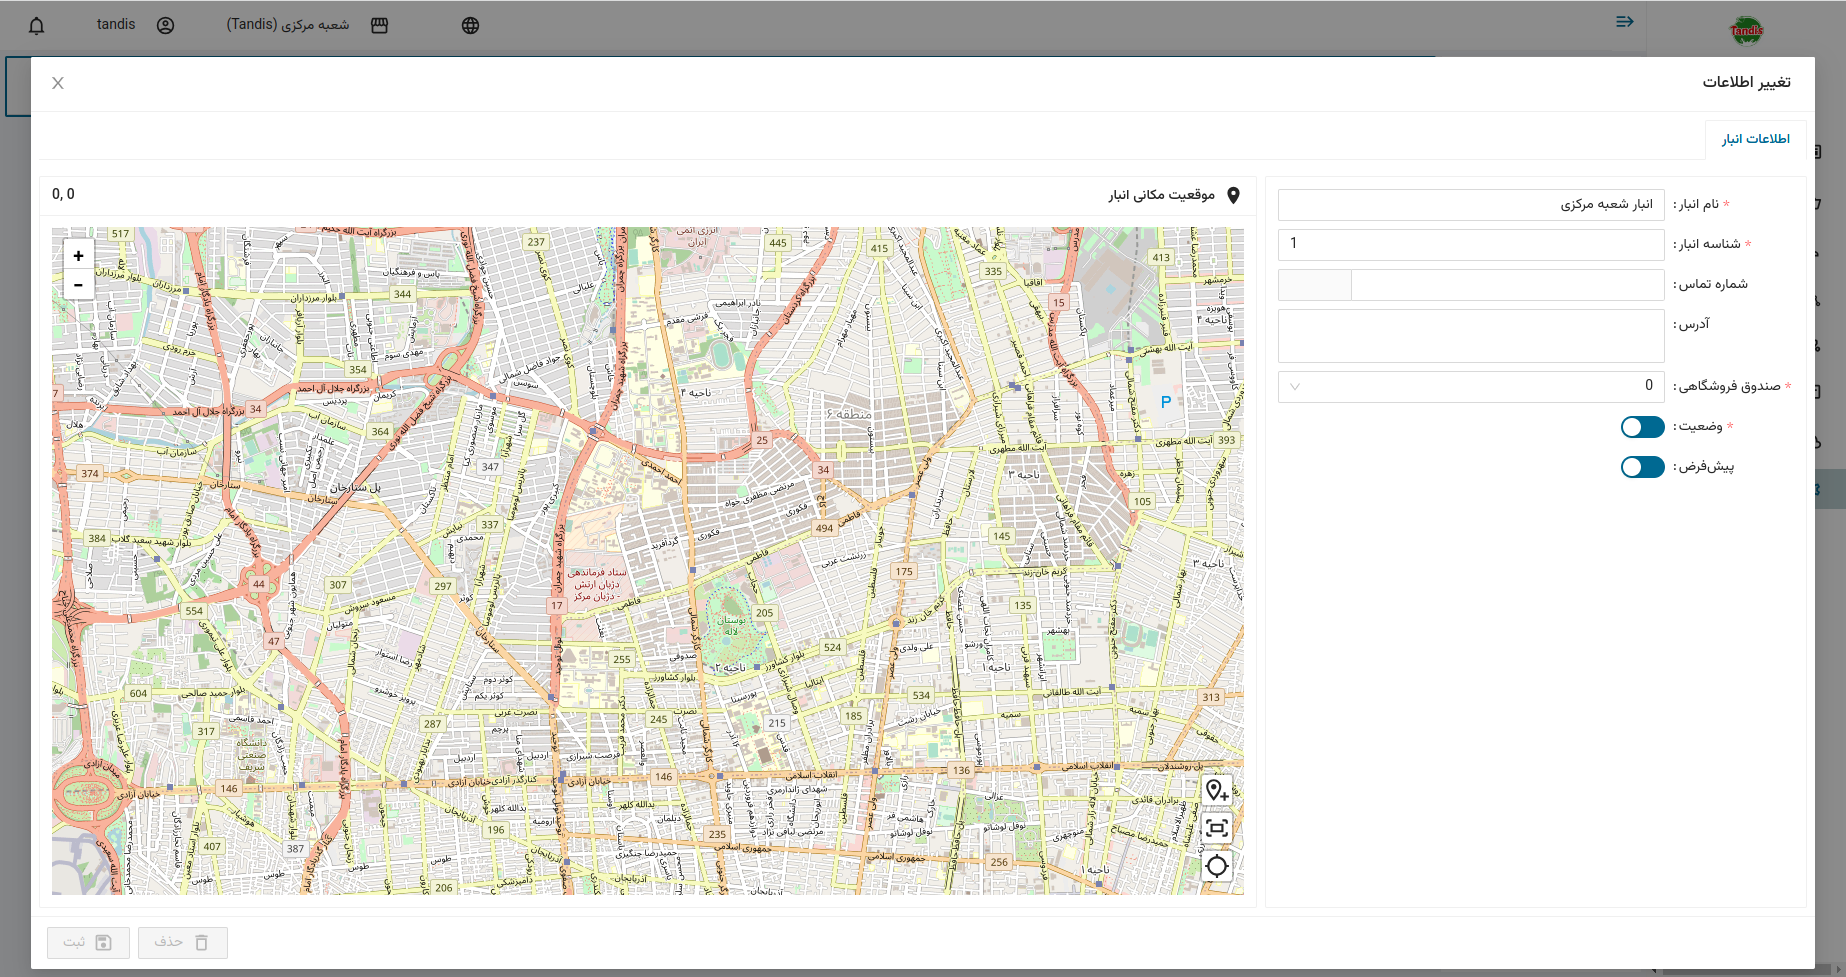This screenshot has width=1846, height=977.
Task: Click the locate my position icon
Action: (1216, 866)
